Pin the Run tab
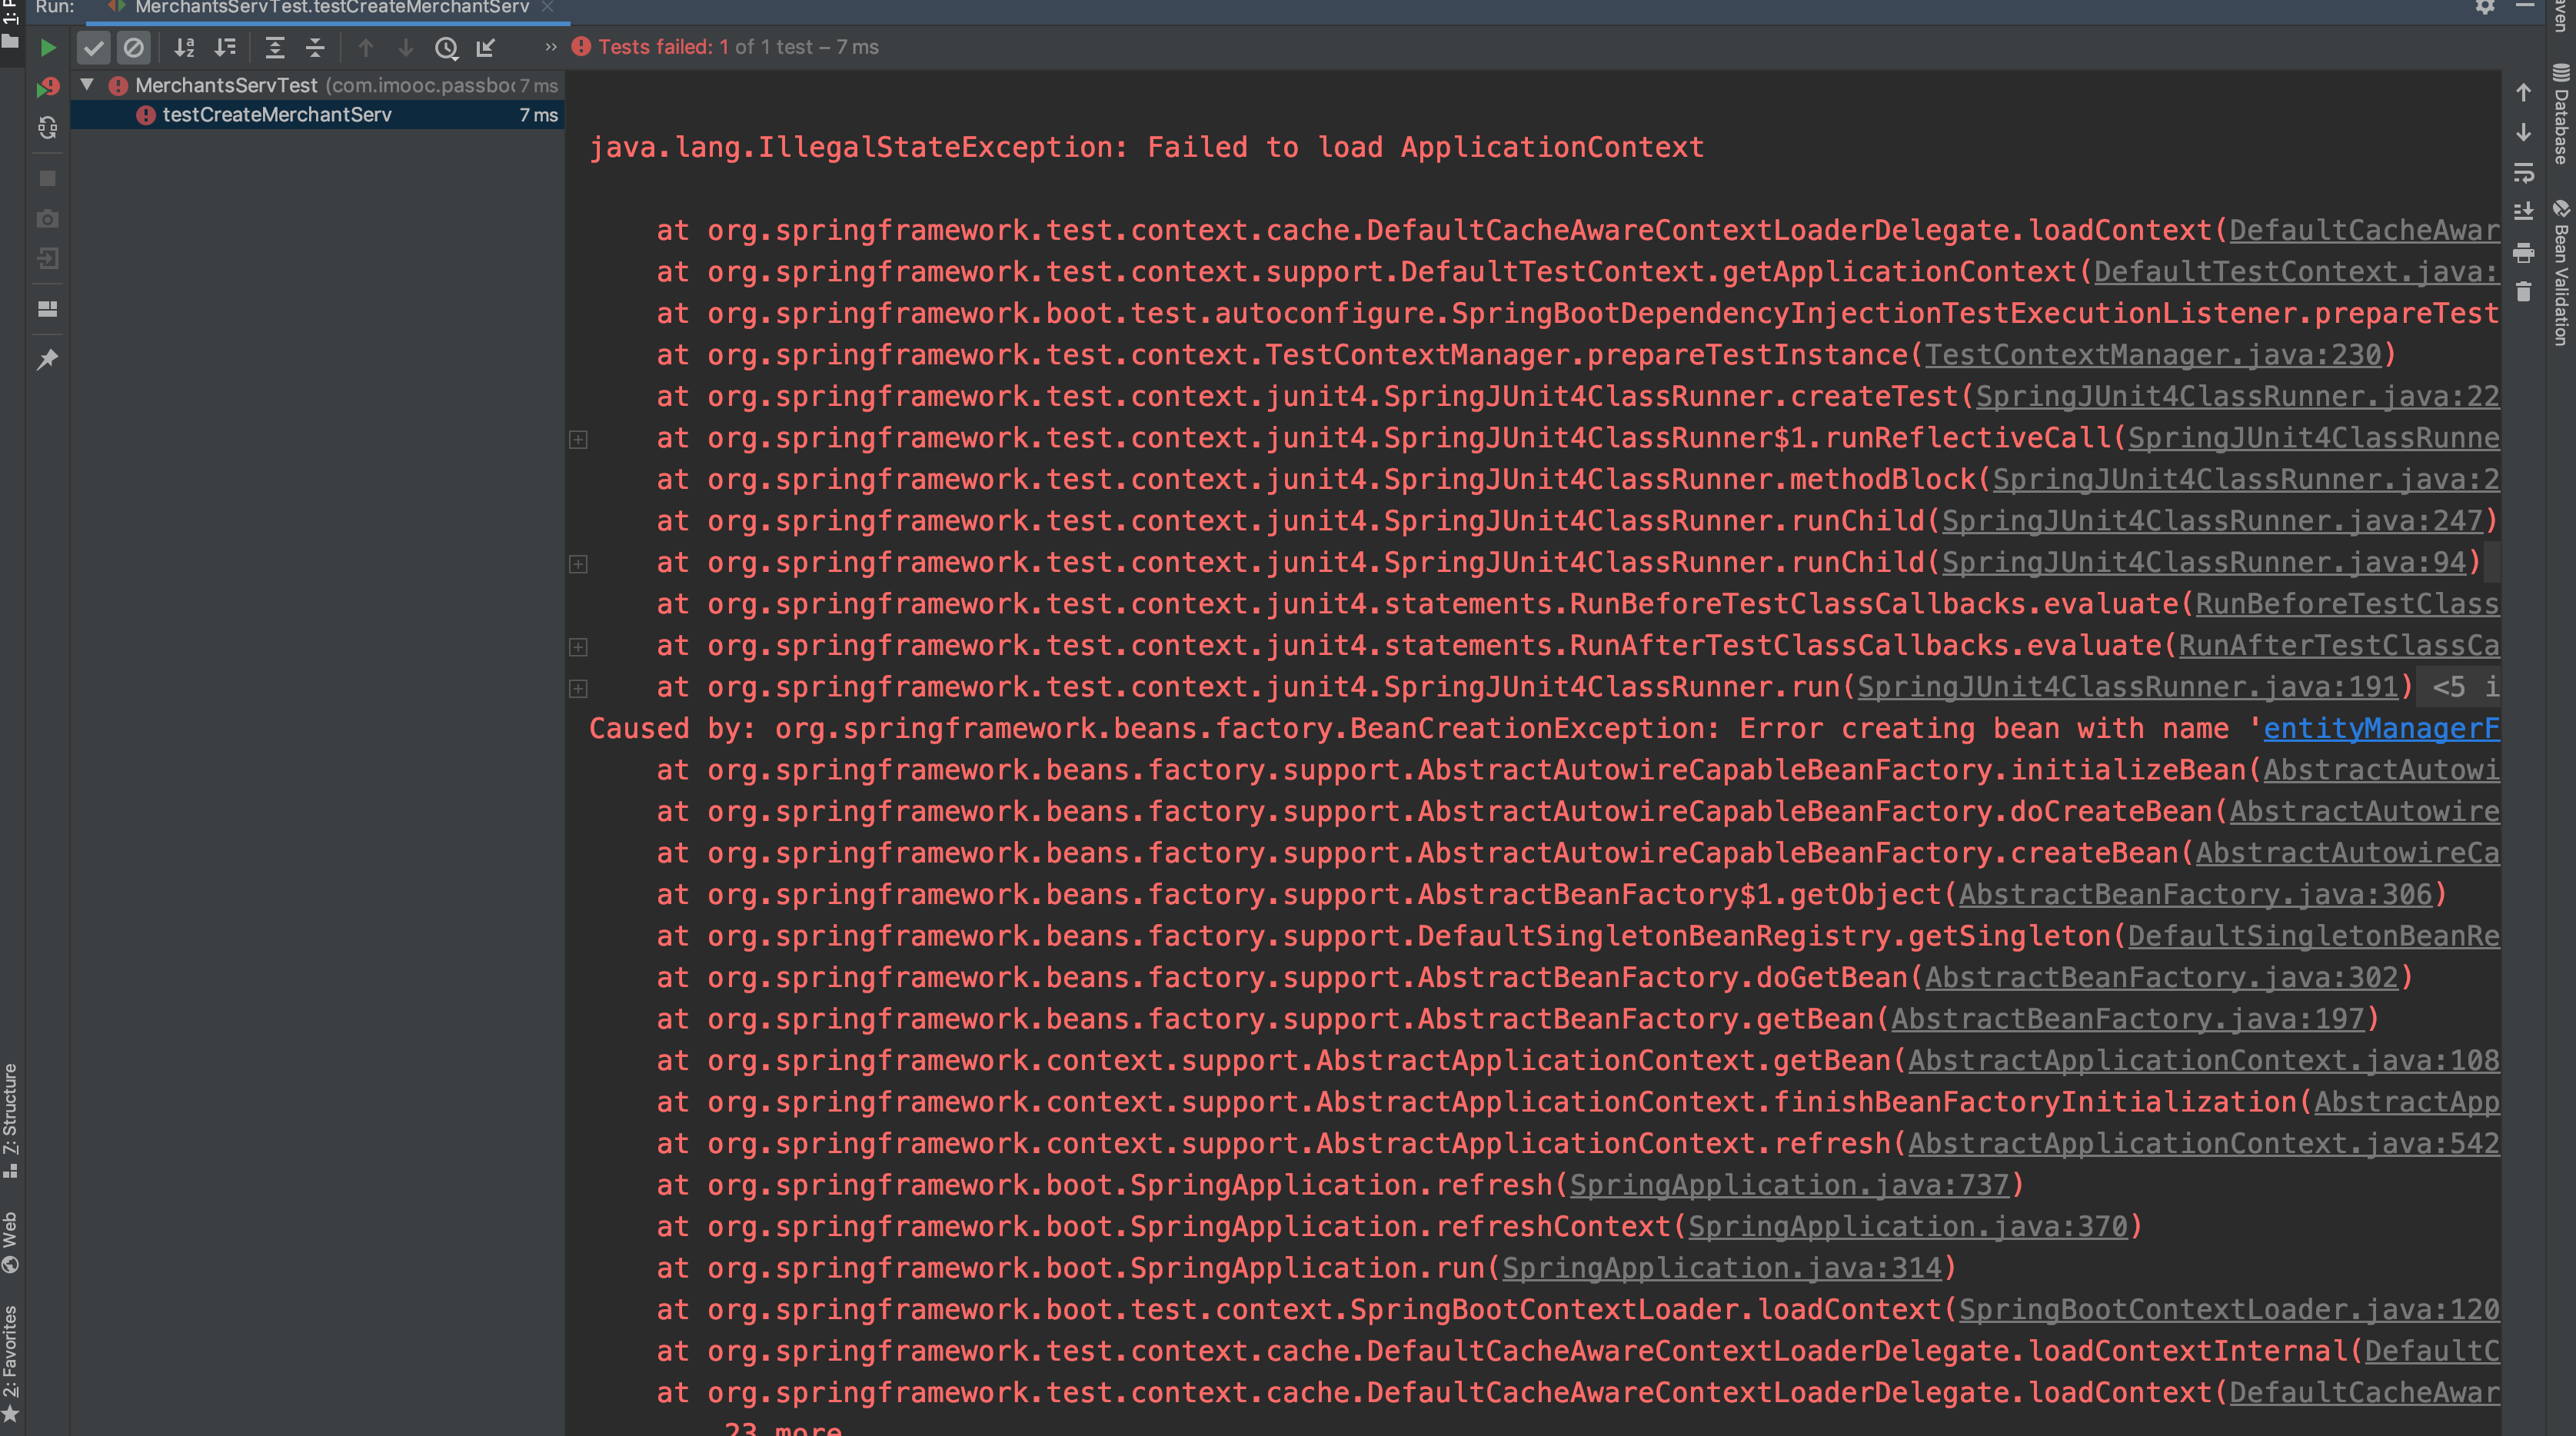Image resolution: width=2576 pixels, height=1436 pixels. pyautogui.click(x=47, y=359)
